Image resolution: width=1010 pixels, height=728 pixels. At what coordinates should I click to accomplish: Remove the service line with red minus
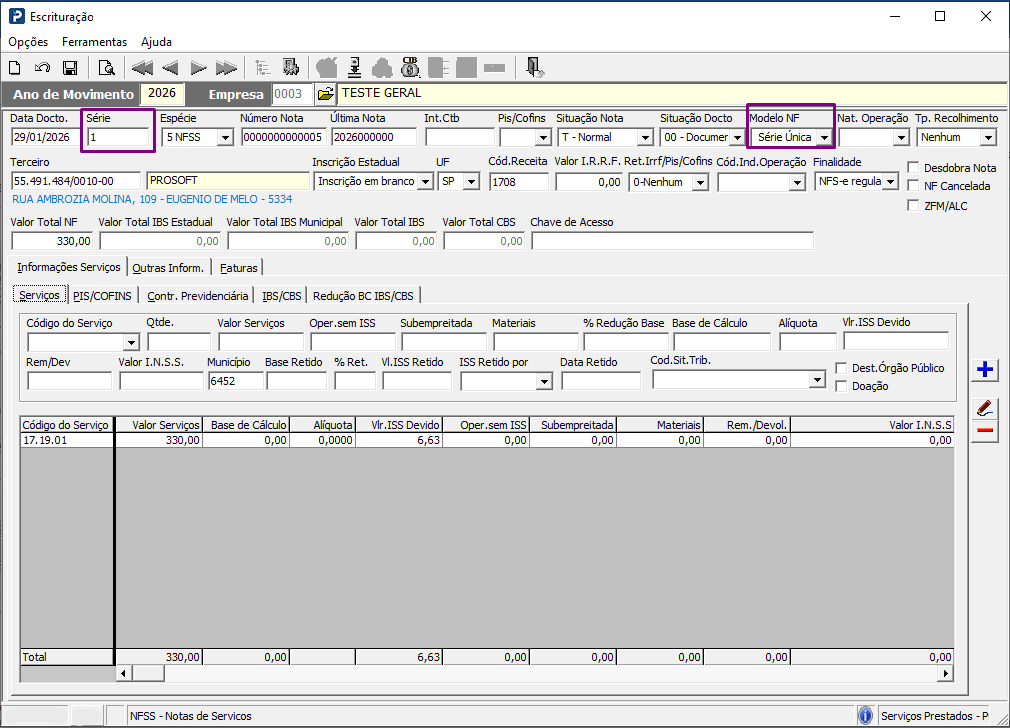tap(985, 430)
